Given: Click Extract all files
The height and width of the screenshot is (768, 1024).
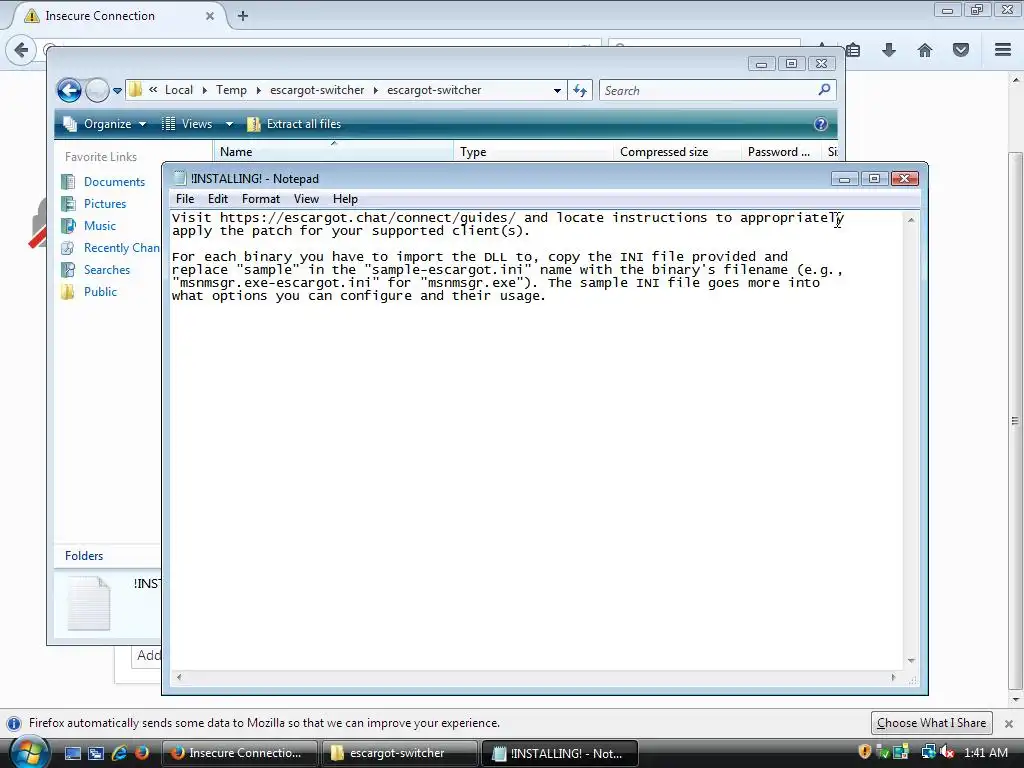Looking at the screenshot, I should pyautogui.click(x=294, y=124).
